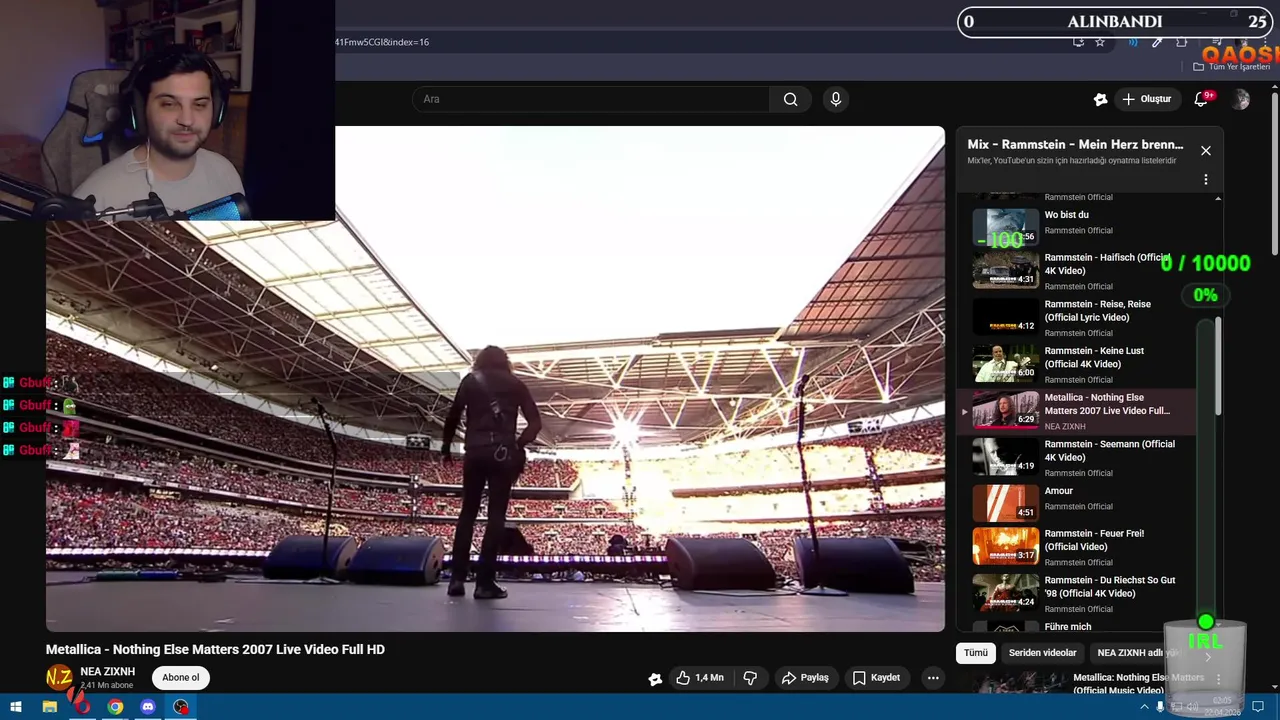Click the taskbar microphone tray icon
Viewport: 1280px width, 720px height.
1161,707
